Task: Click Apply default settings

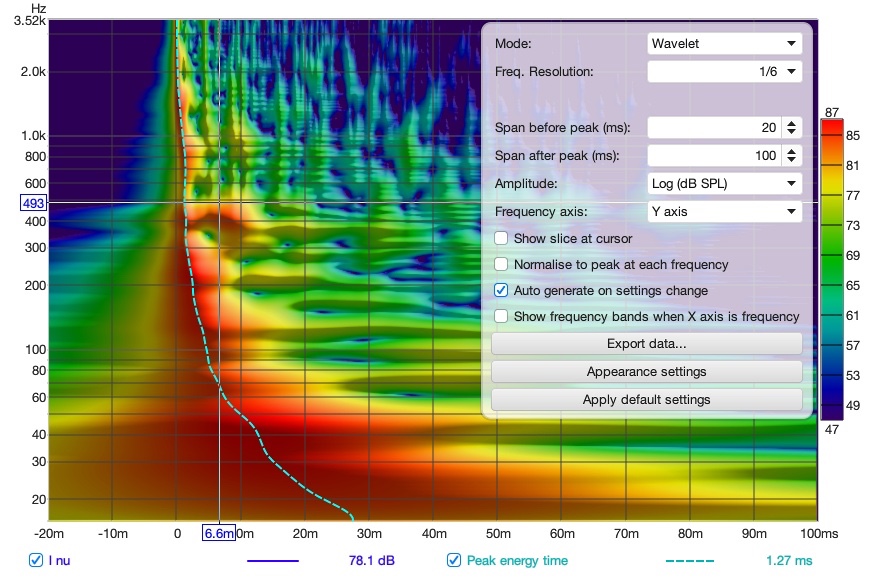Action: (x=647, y=400)
